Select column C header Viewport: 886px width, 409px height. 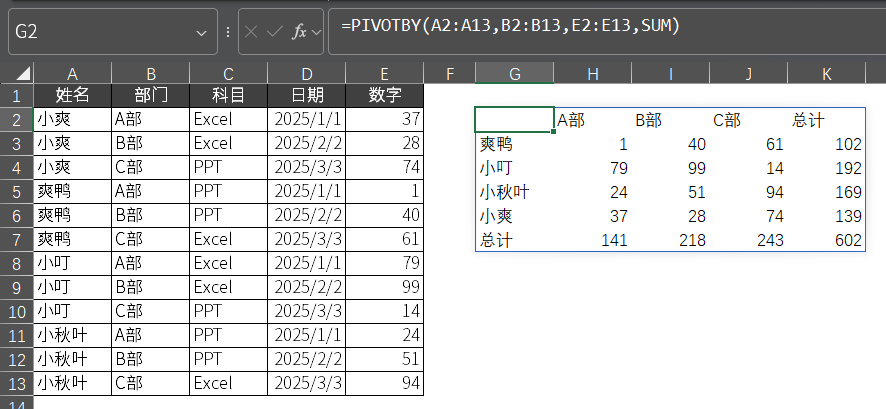pos(228,73)
